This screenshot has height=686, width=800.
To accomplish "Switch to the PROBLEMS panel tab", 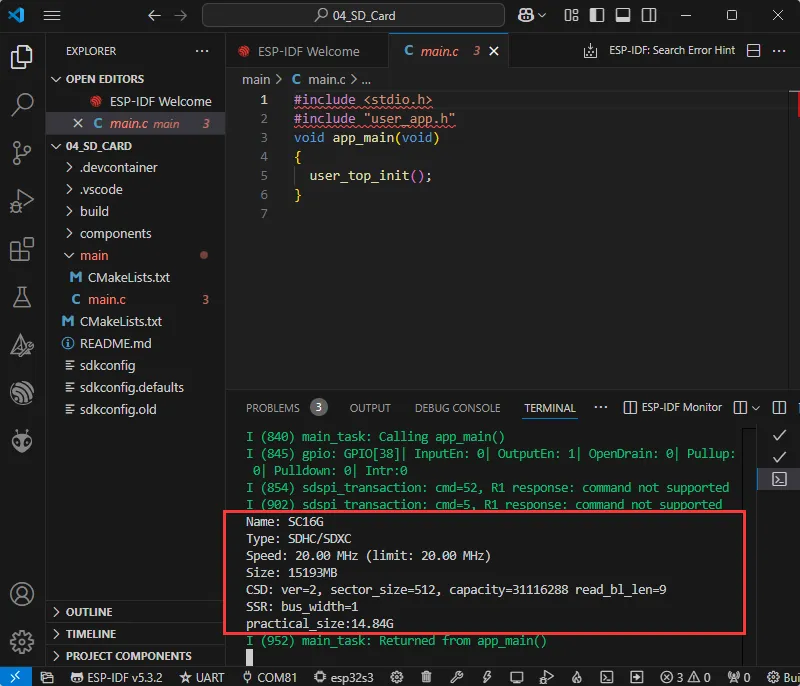I will pyautogui.click(x=273, y=408).
